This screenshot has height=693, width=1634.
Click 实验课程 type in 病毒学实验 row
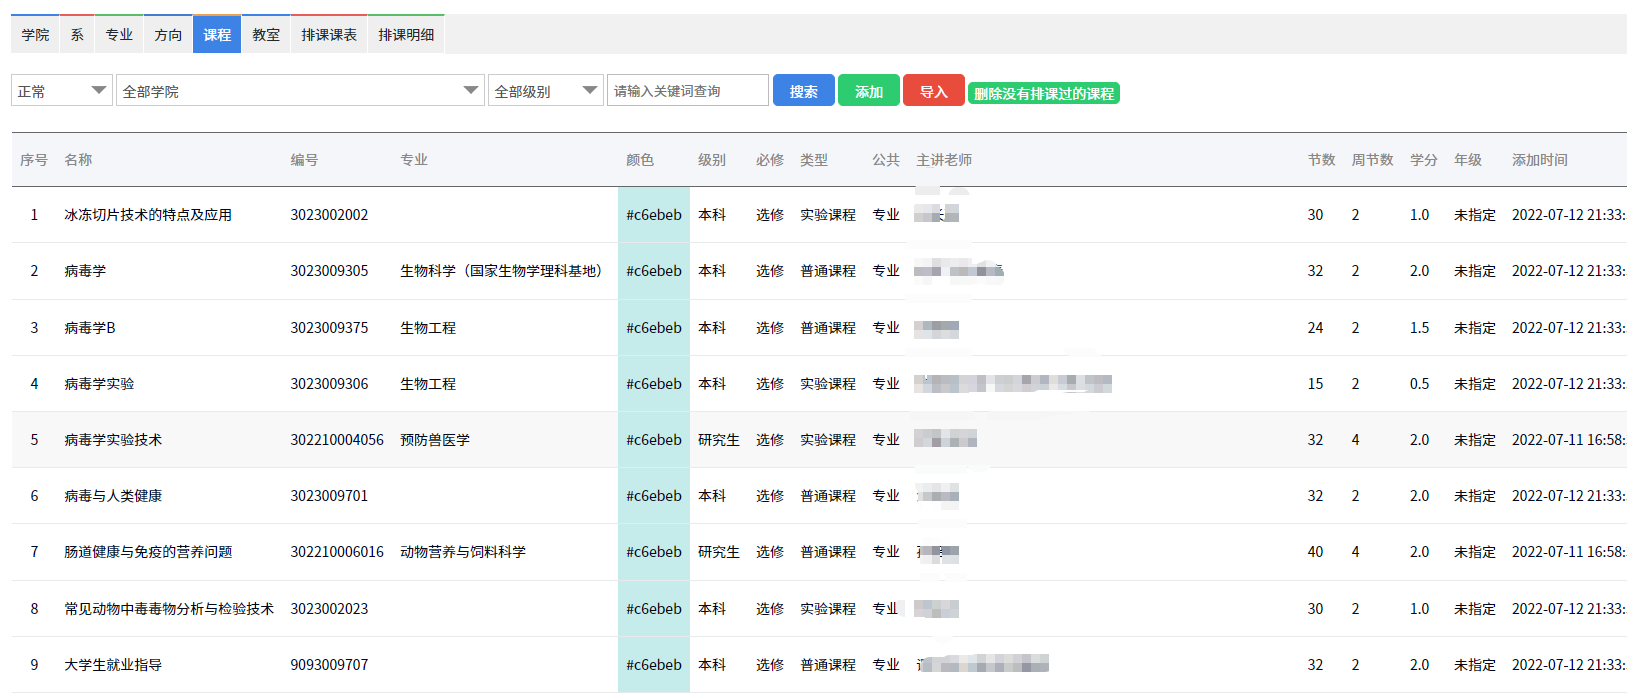828,384
